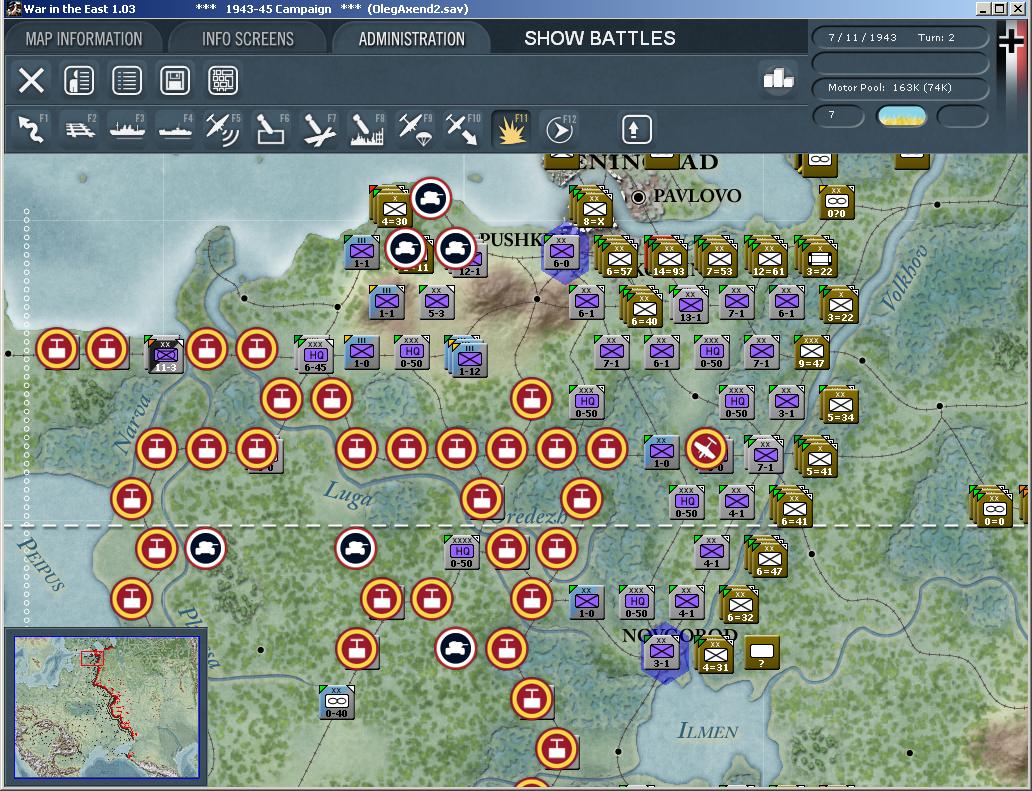
Task: Switch to the INFO SCREENS tab
Action: pyautogui.click(x=247, y=39)
